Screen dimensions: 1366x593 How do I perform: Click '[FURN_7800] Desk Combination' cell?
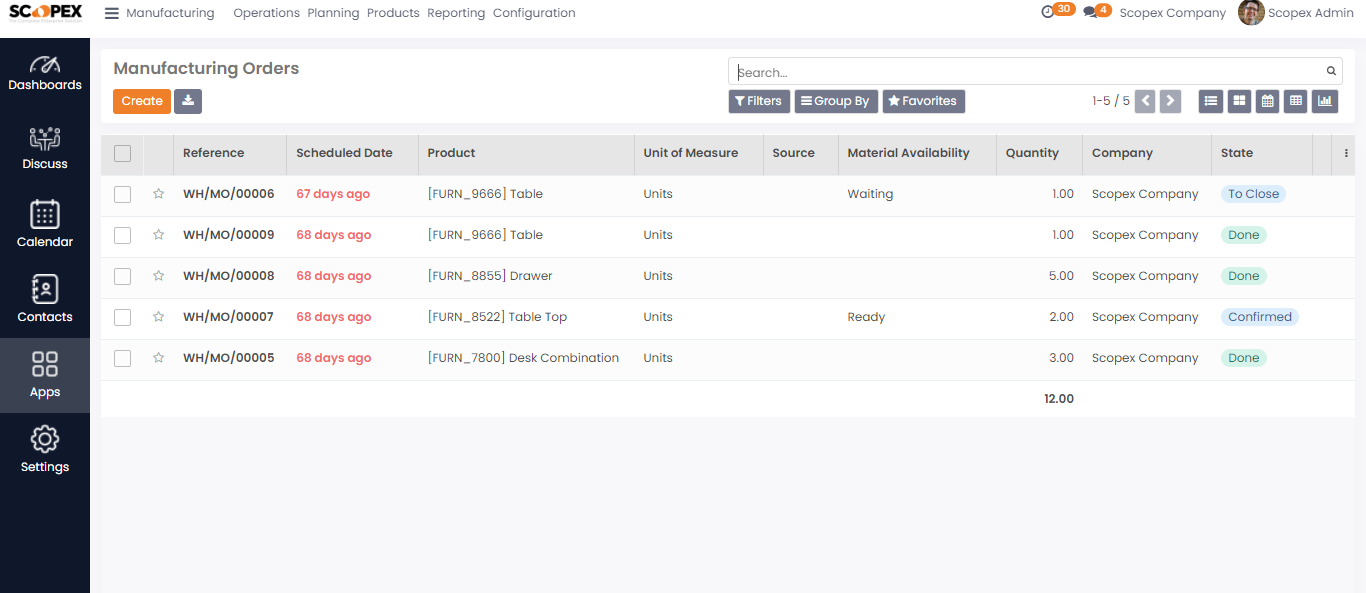[x=523, y=358]
